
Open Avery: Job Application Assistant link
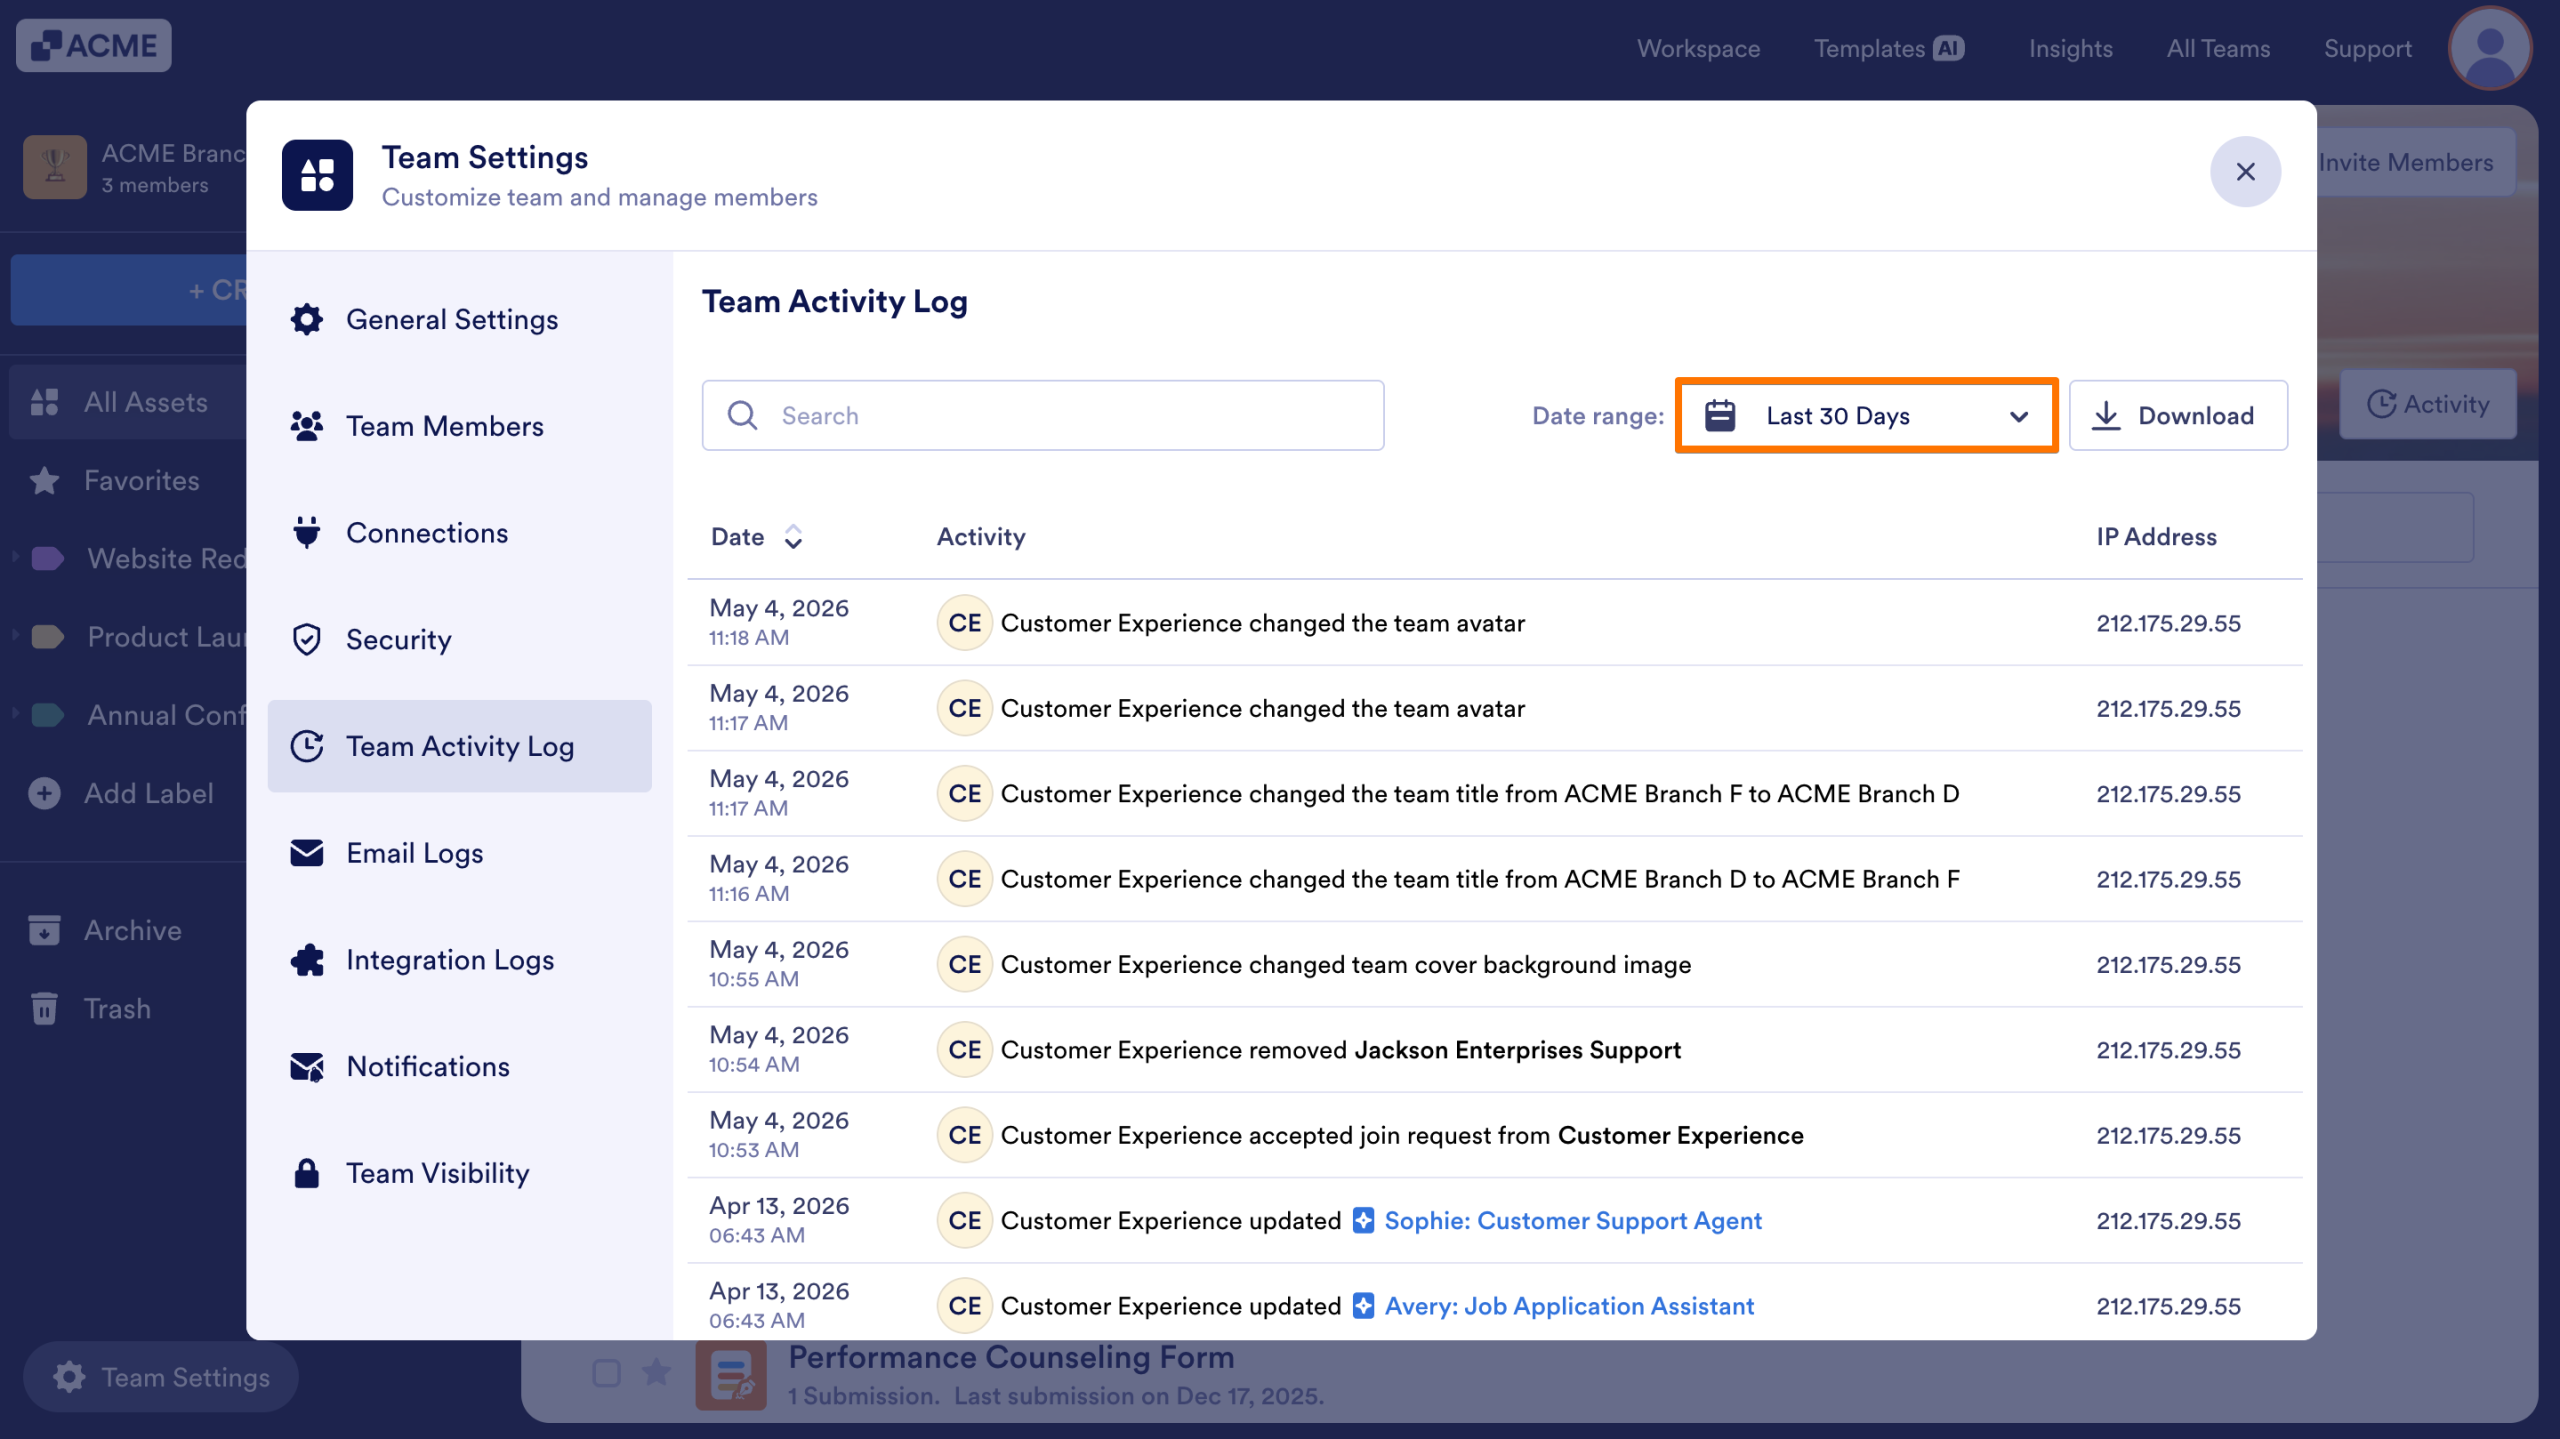(1569, 1306)
